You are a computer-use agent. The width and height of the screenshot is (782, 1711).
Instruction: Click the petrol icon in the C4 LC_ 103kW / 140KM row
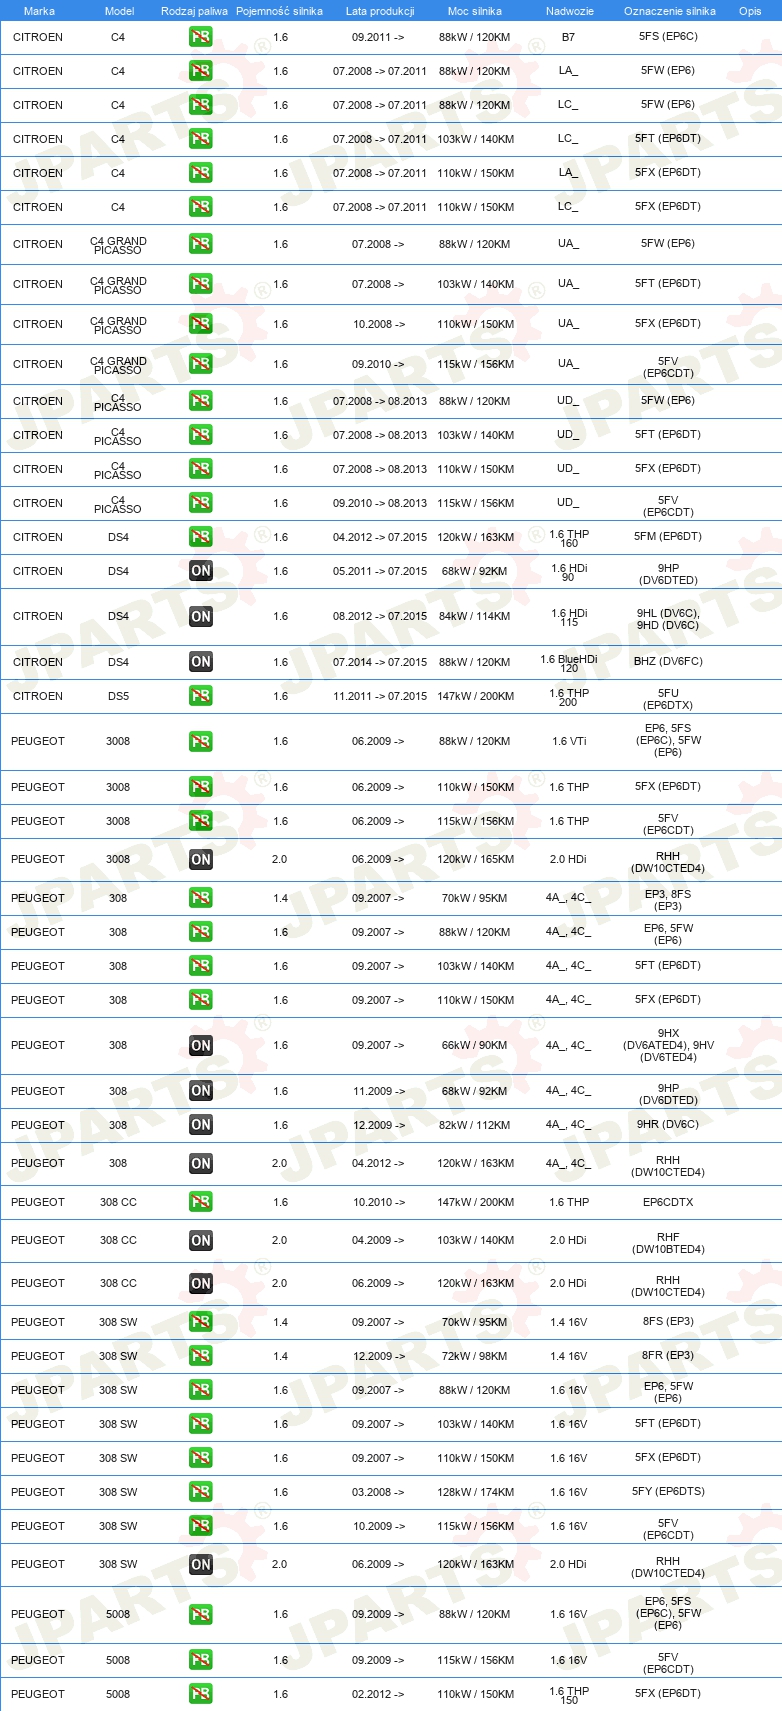pyautogui.click(x=201, y=139)
